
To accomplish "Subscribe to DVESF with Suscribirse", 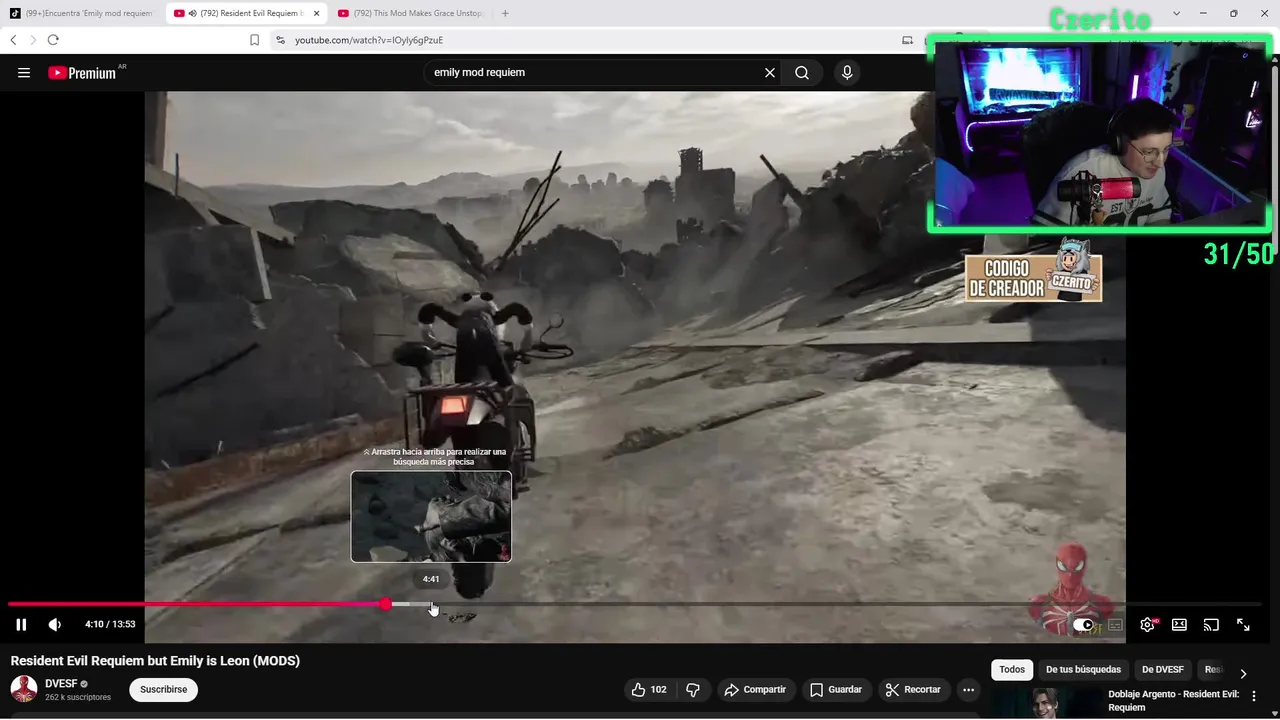I will click(x=164, y=690).
